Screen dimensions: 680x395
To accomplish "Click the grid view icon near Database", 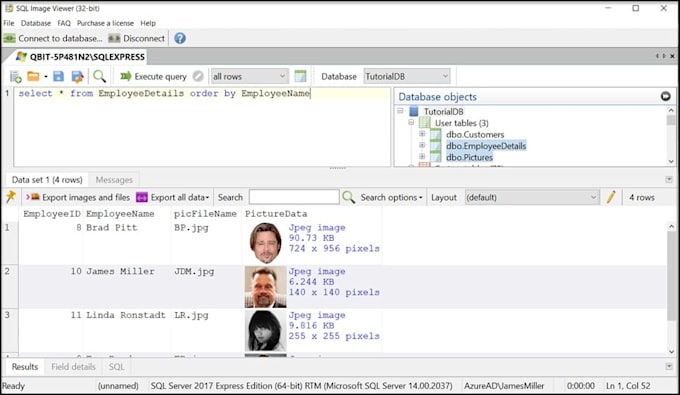I will (x=300, y=76).
